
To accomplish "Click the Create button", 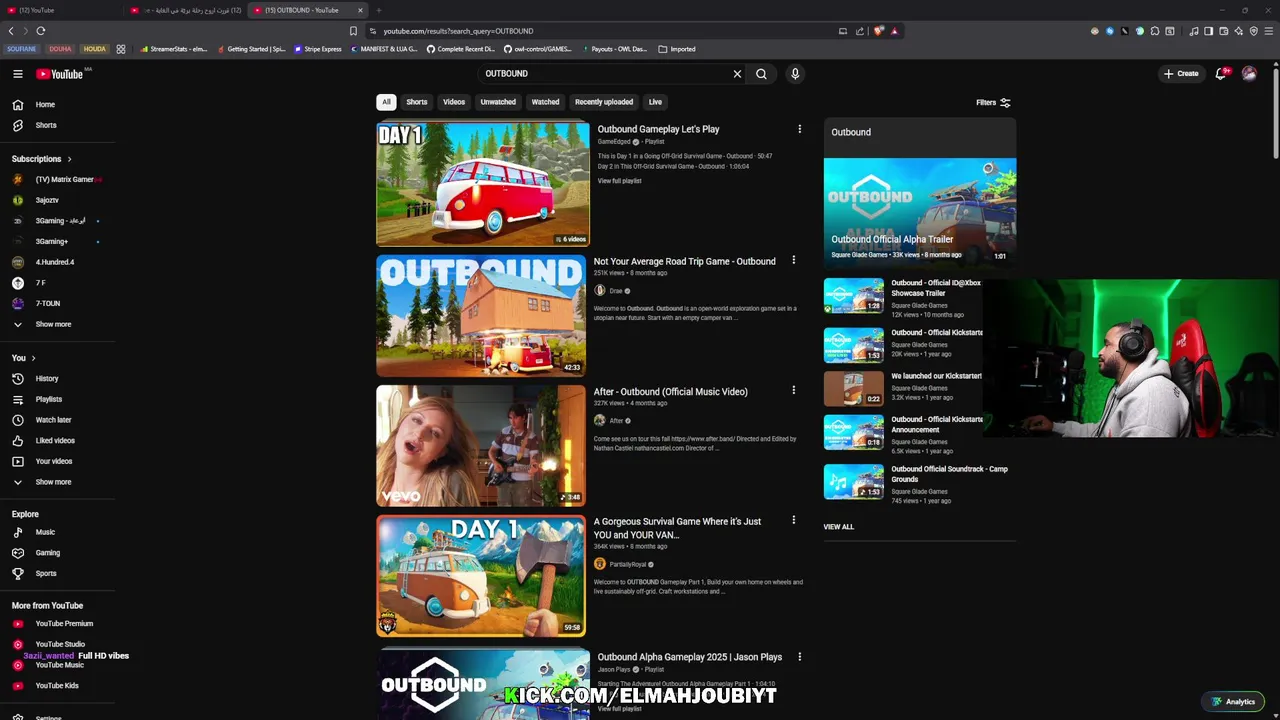I will [x=1180, y=74].
